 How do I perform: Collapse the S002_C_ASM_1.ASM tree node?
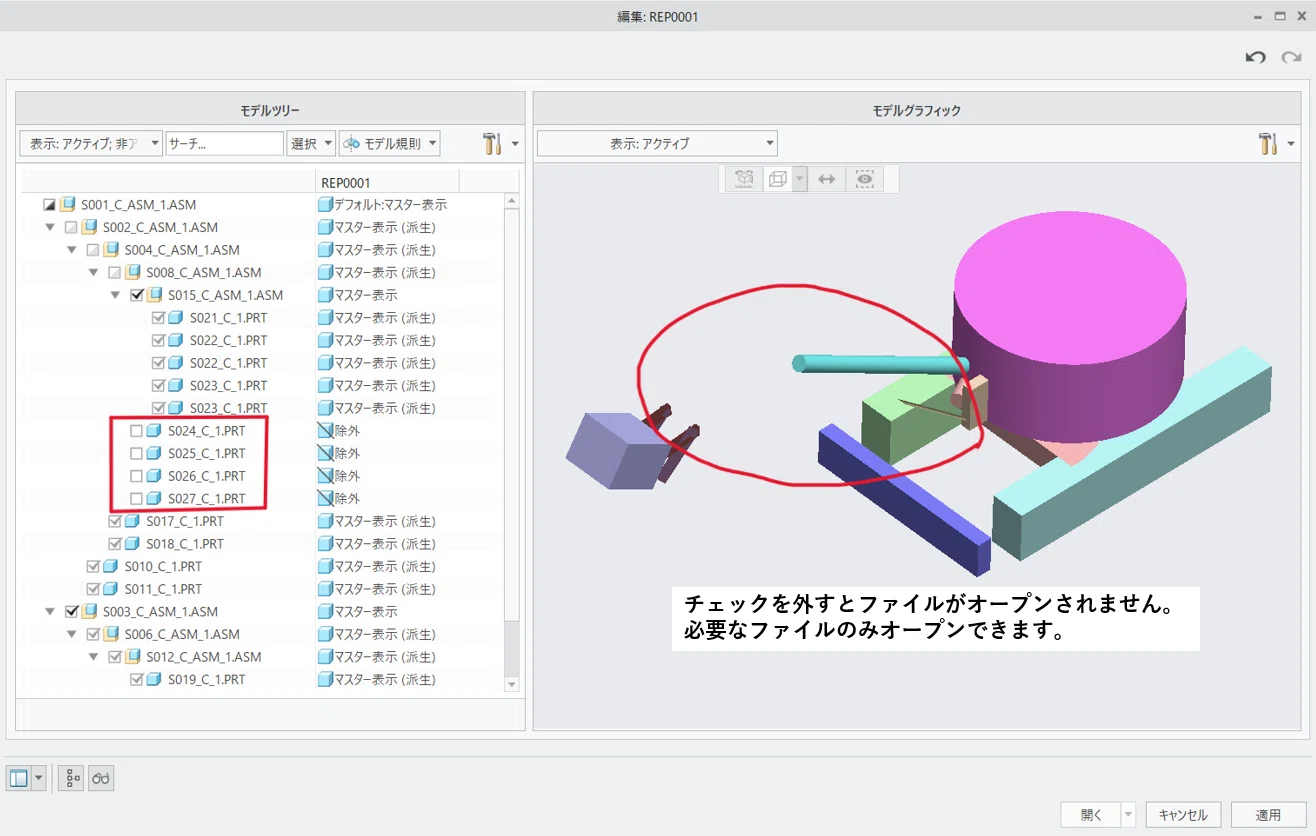50,228
